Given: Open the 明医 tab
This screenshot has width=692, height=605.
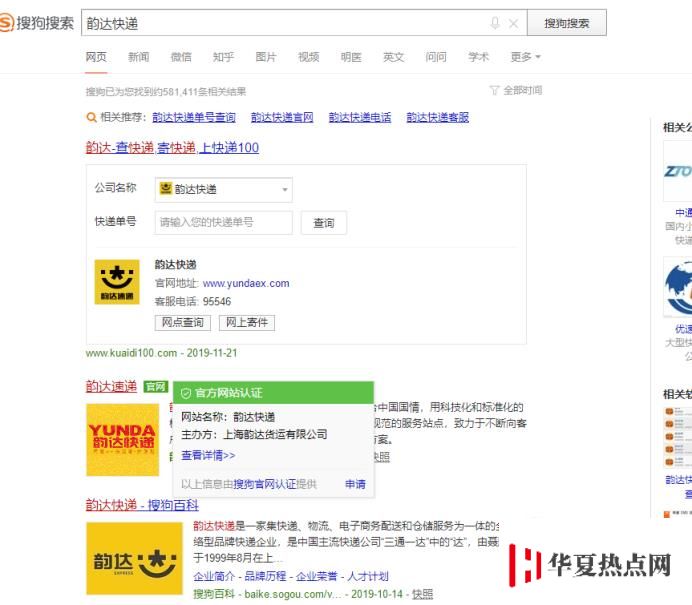Looking at the screenshot, I should 351,57.
